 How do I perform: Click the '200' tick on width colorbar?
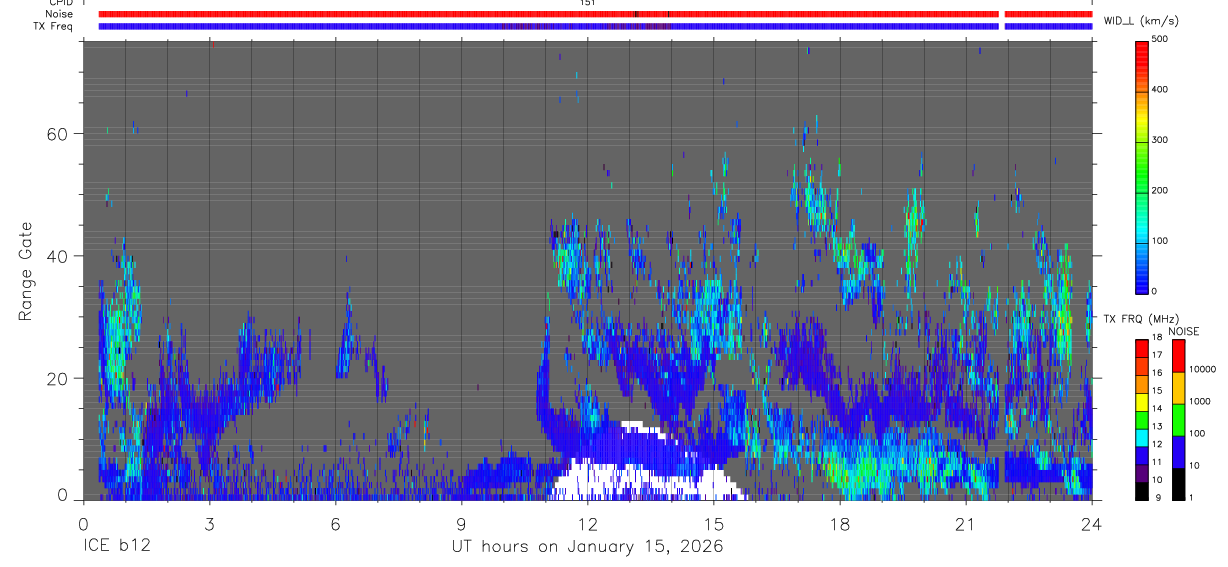coord(1160,190)
